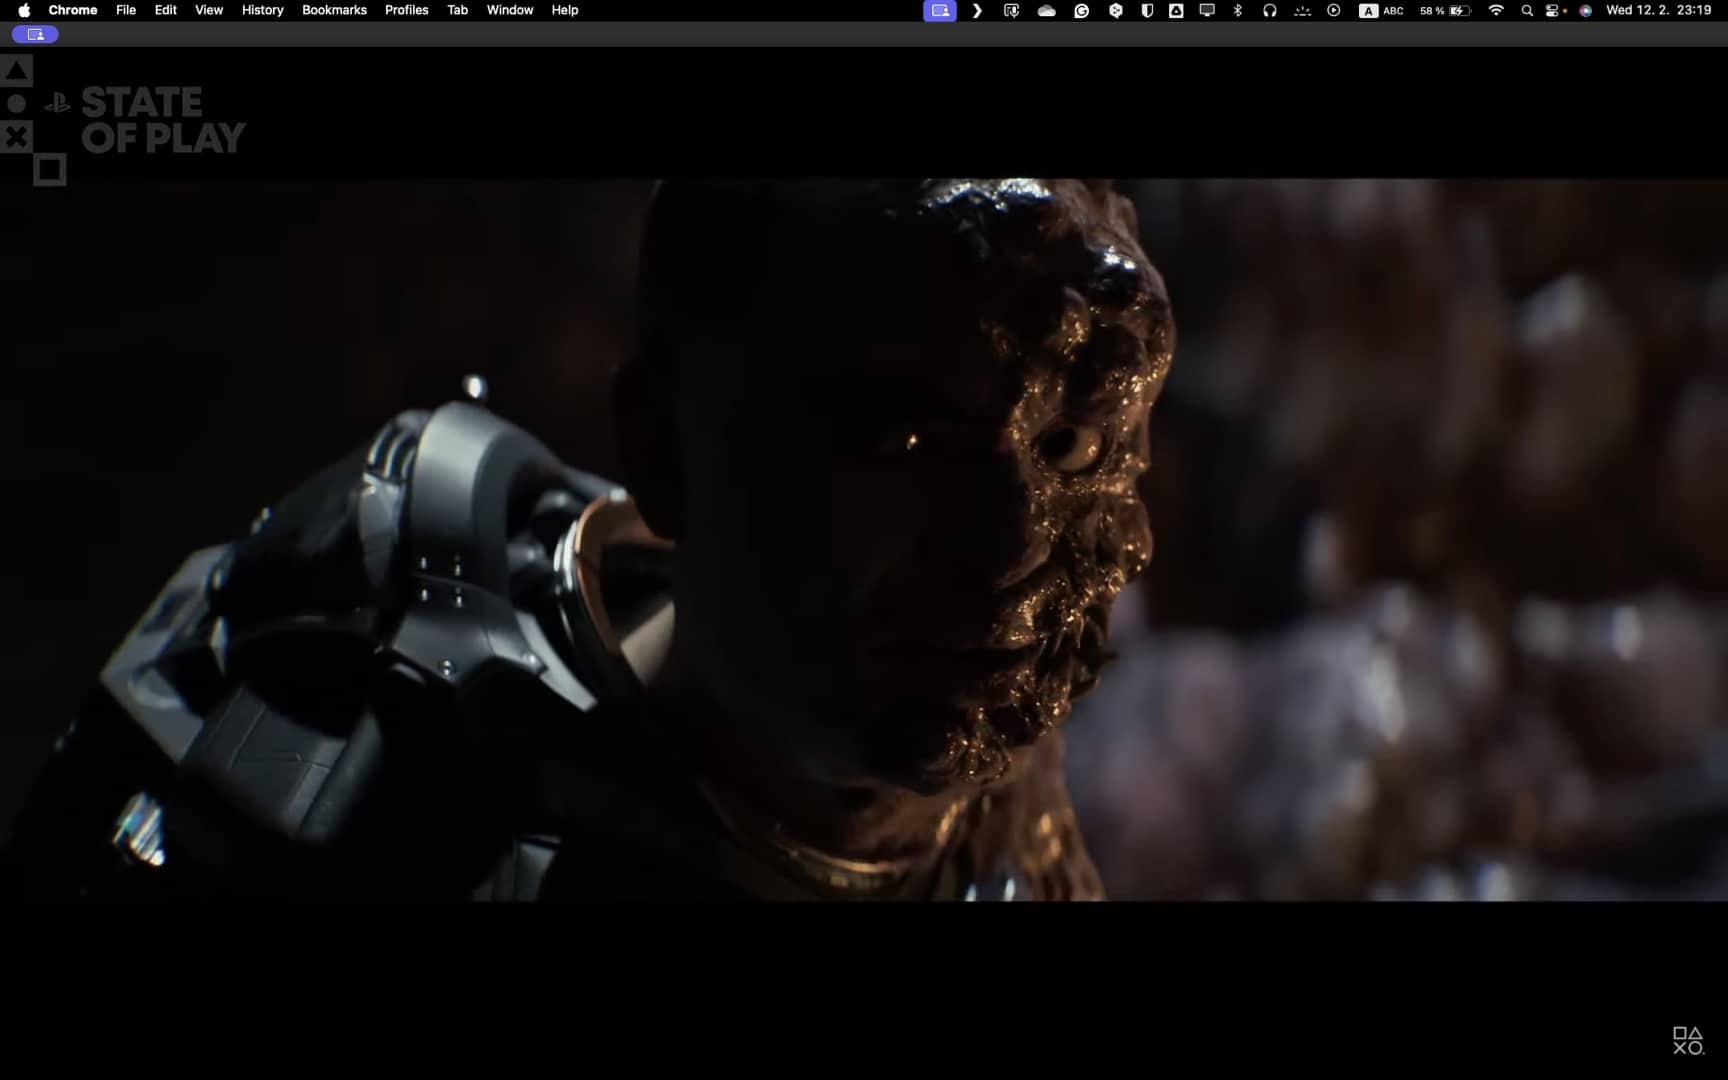
Task: Open the cloud status menu bar icon
Action: pos(1047,10)
